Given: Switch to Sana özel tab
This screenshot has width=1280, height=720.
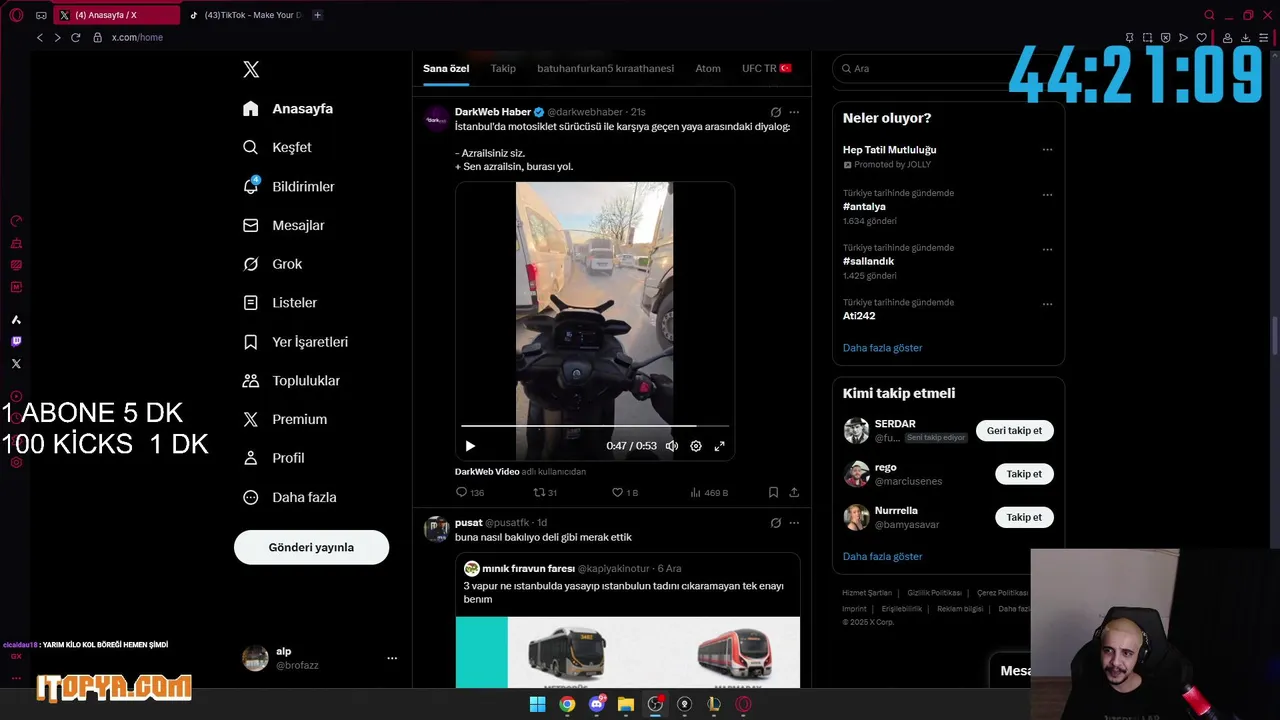Looking at the screenshot, I should coord(446,68).
